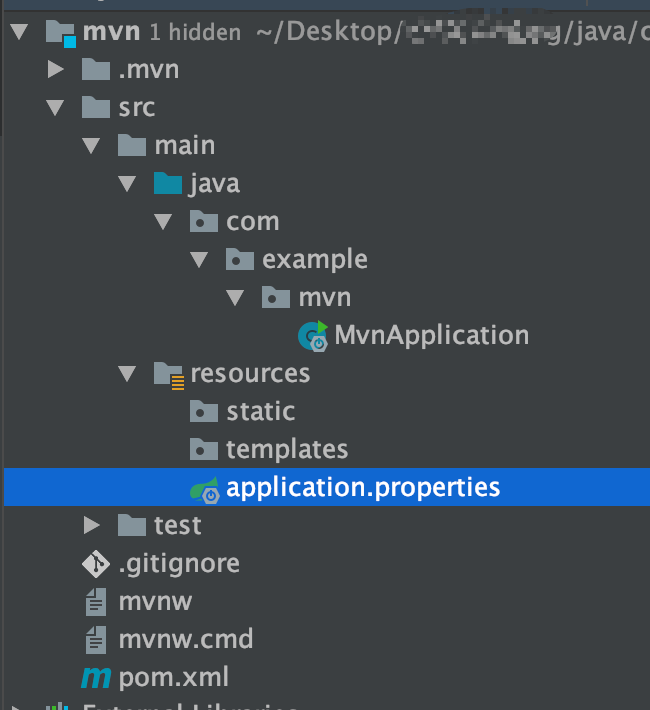Click the mvn package folder icon
Image resolution: width=650 pixels, height=710 pixels.
(x=276, y=297)
